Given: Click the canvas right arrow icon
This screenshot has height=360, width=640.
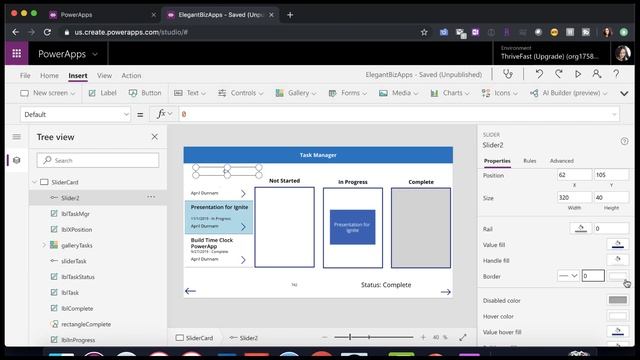Looking at the screenshot, I should (446, 292).
